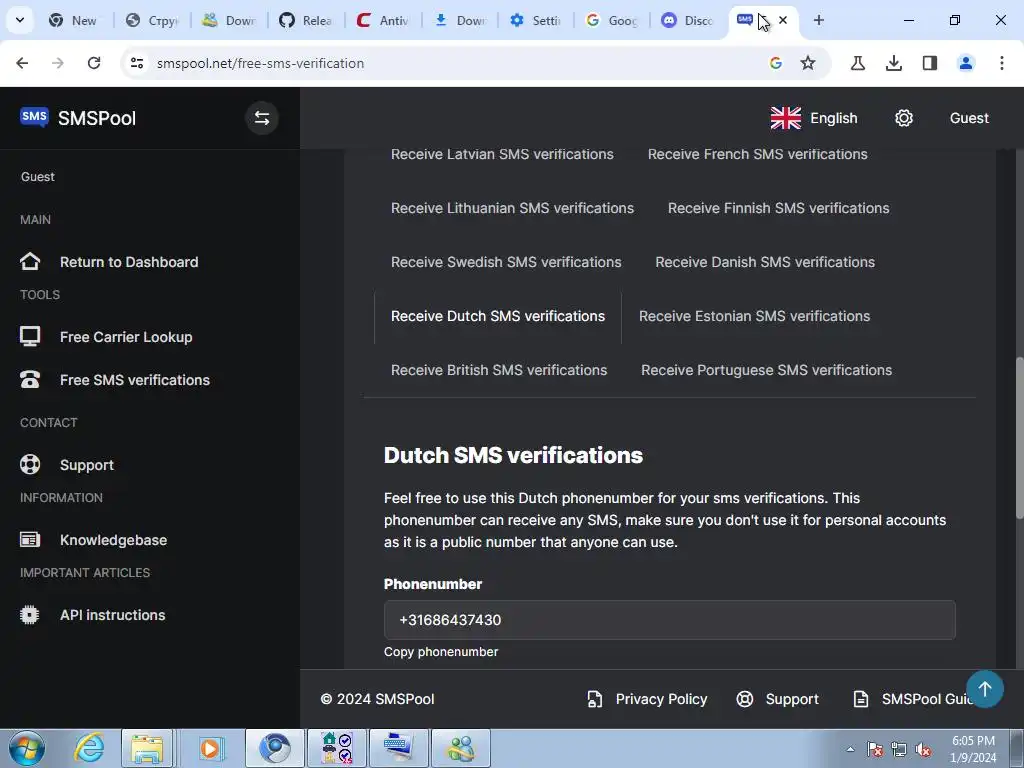The image size is (1024, 768).
Task: Select Receive French SMS verifications
Action: (x=758, y=154)
